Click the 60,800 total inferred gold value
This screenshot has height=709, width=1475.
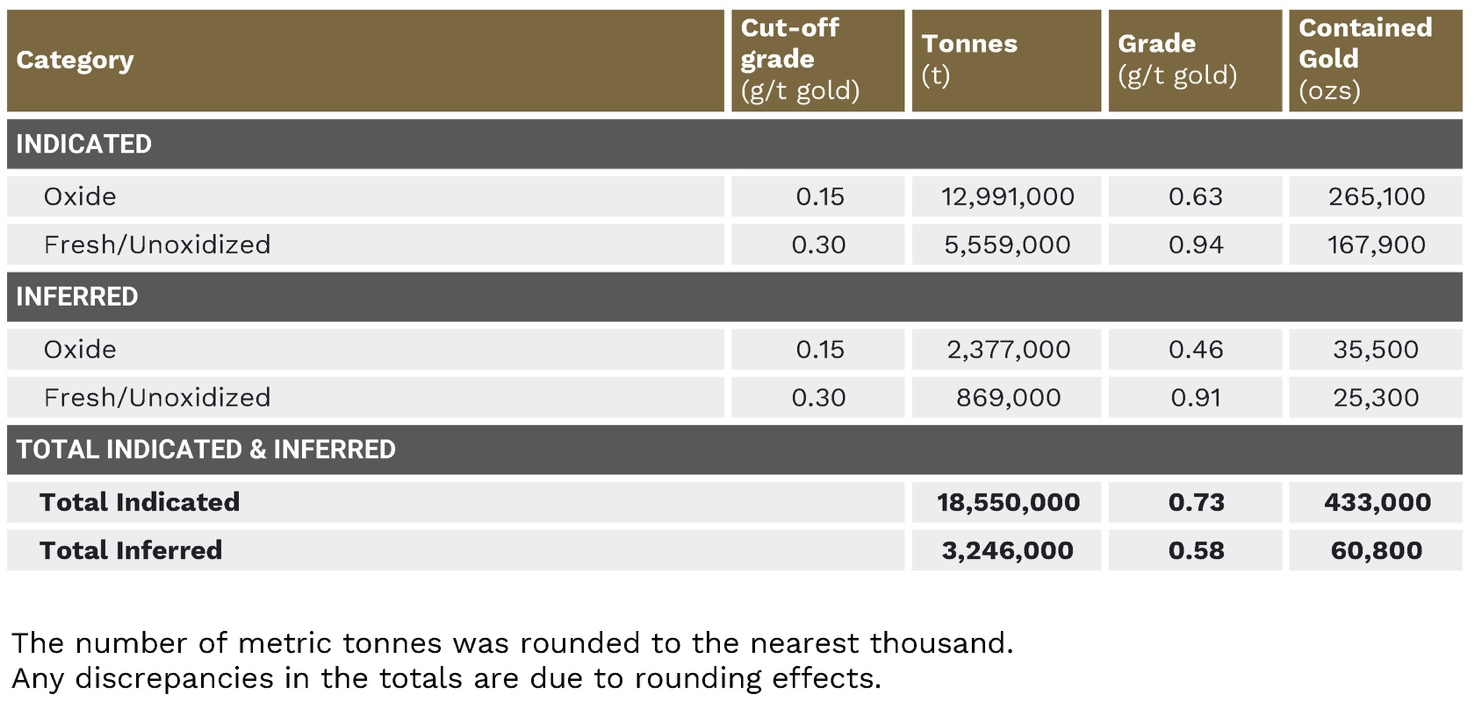point(1376,550)
